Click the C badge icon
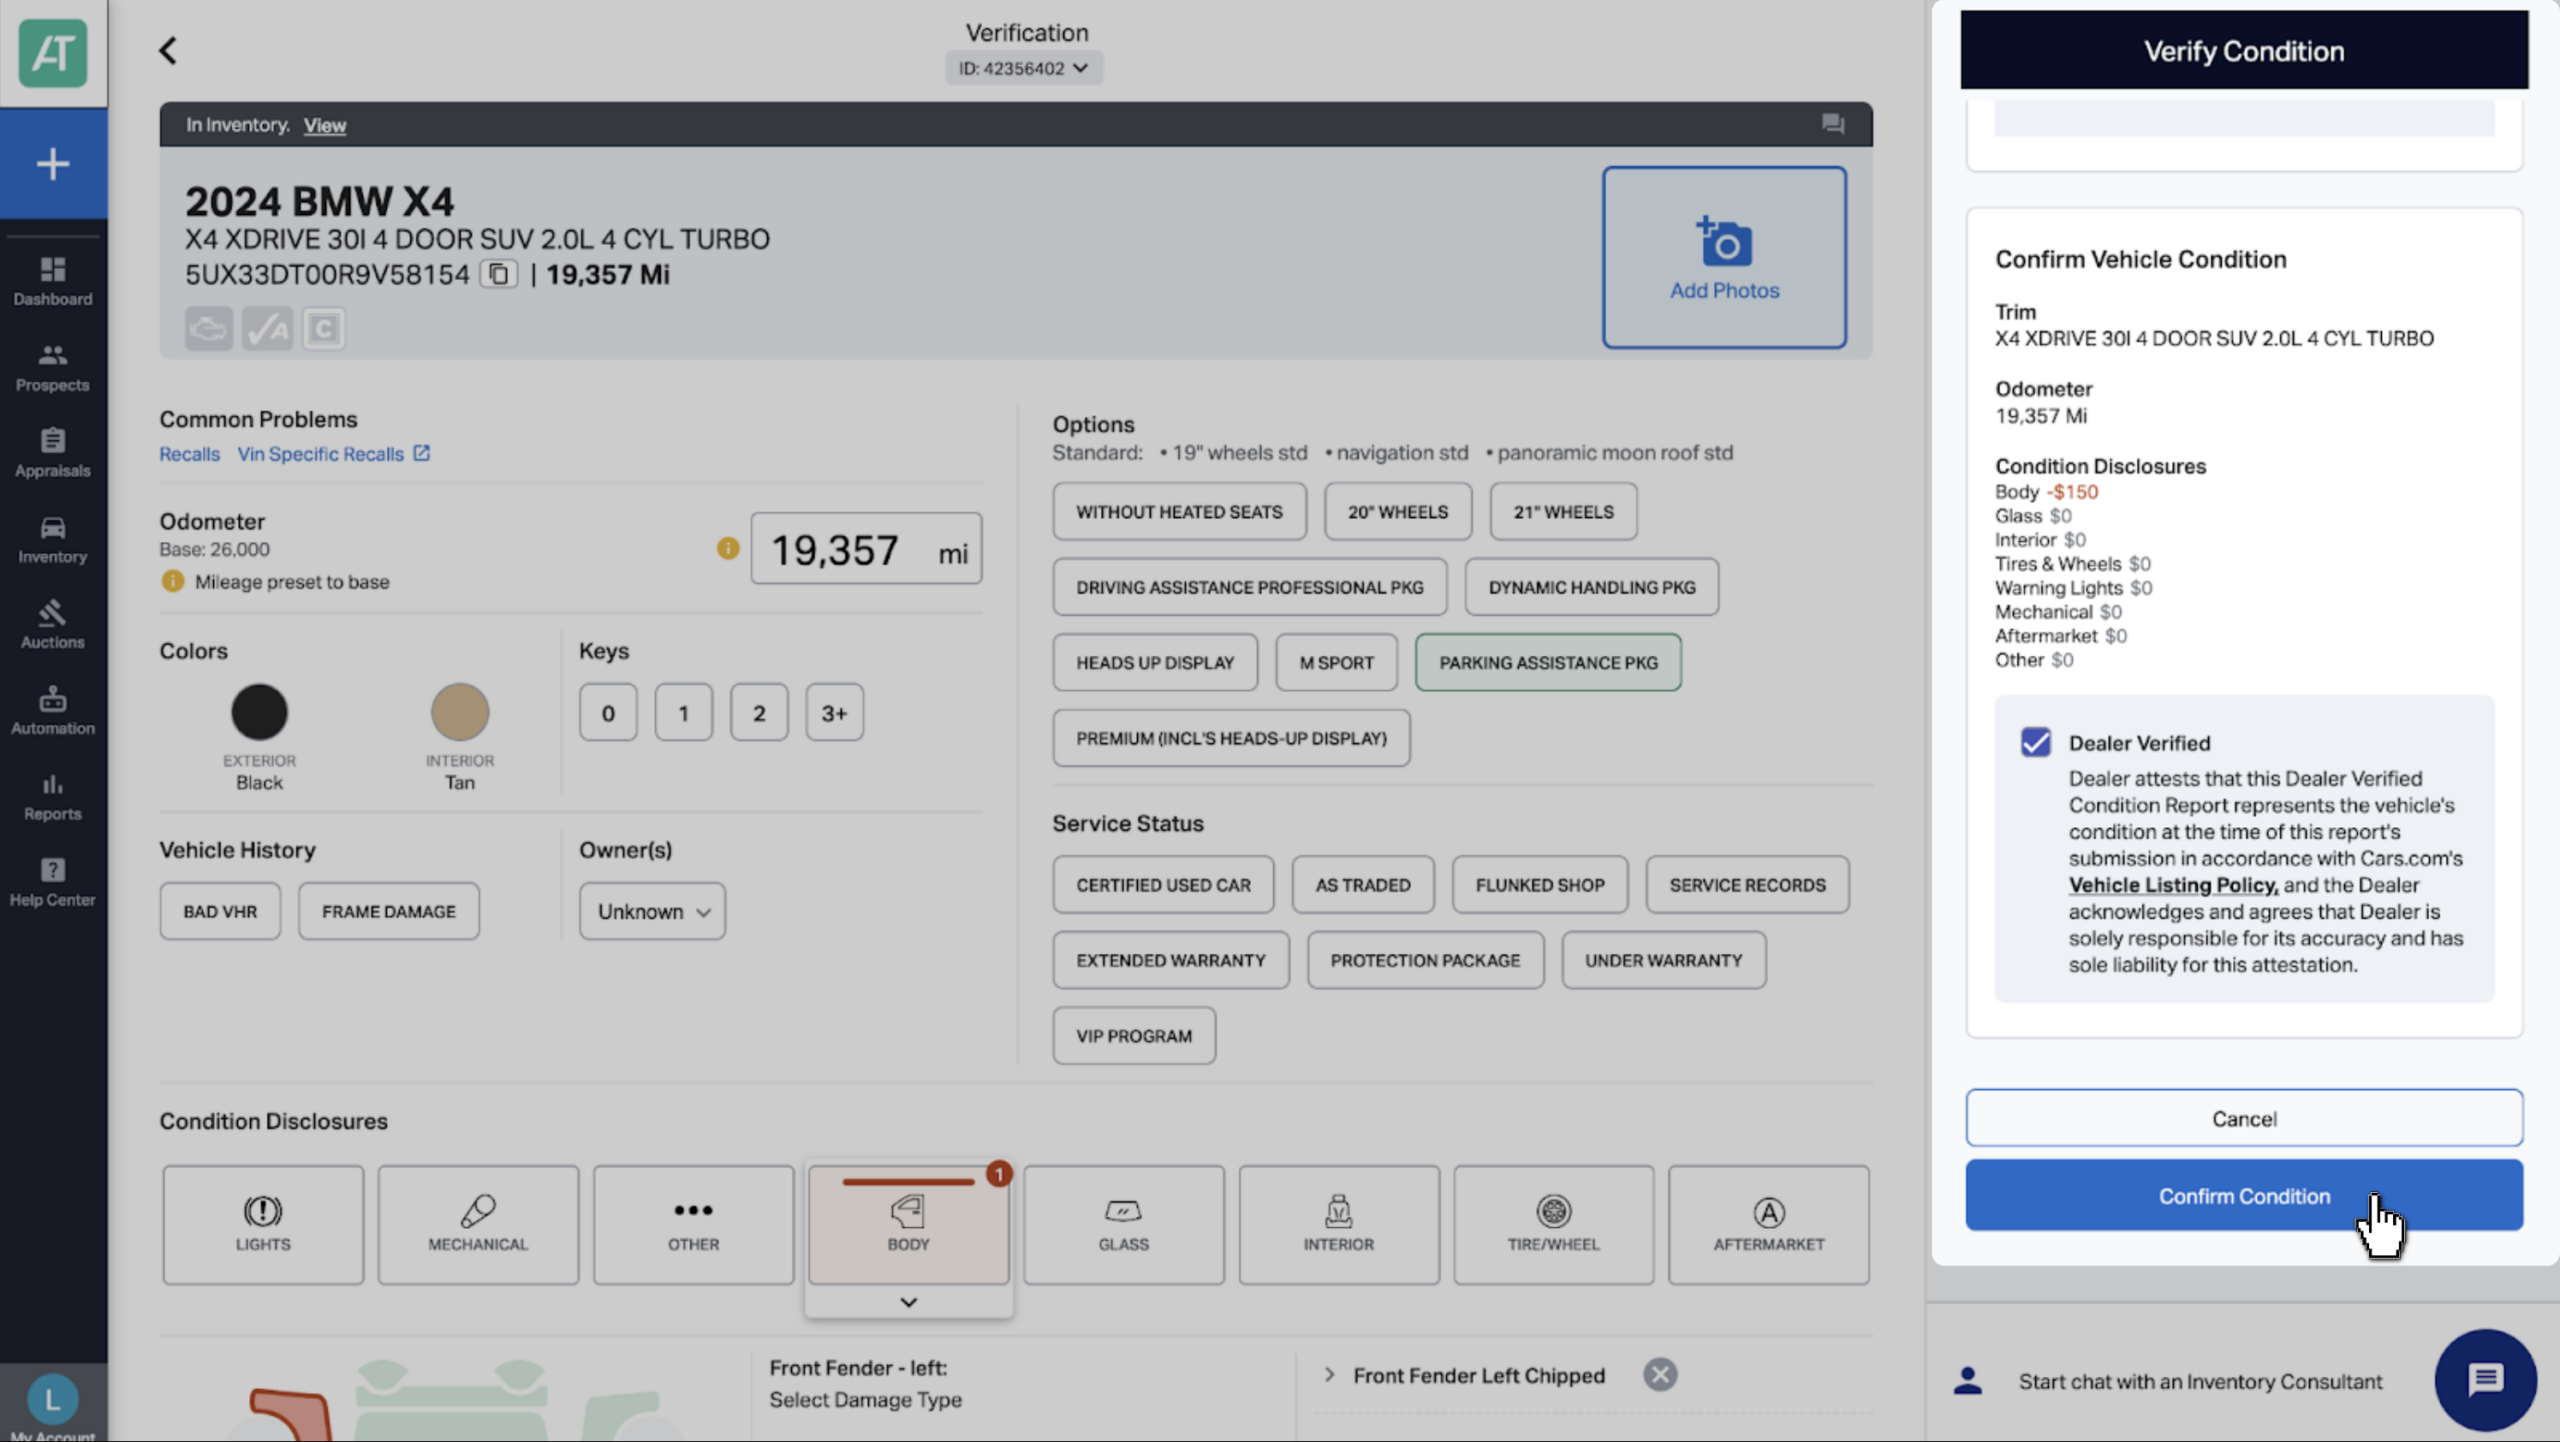 (x=323, y=329)
